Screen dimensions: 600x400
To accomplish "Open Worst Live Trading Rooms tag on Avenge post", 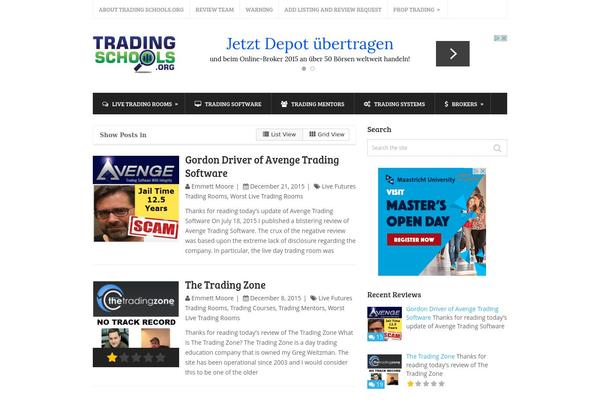I will (x=266, y=196).
